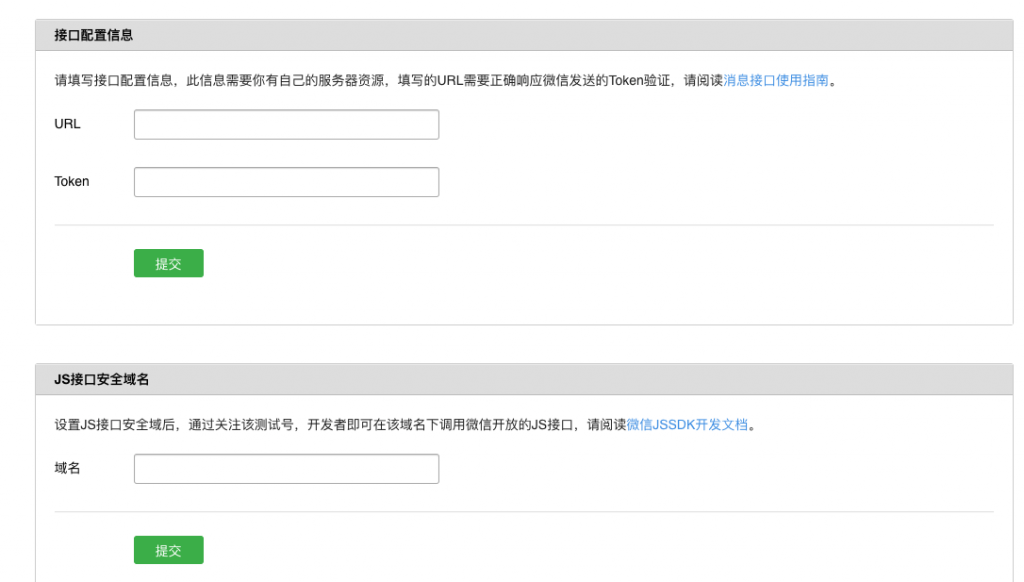Click the Token field label
This screenshot has width=1024, height=582.
point(72,182)
